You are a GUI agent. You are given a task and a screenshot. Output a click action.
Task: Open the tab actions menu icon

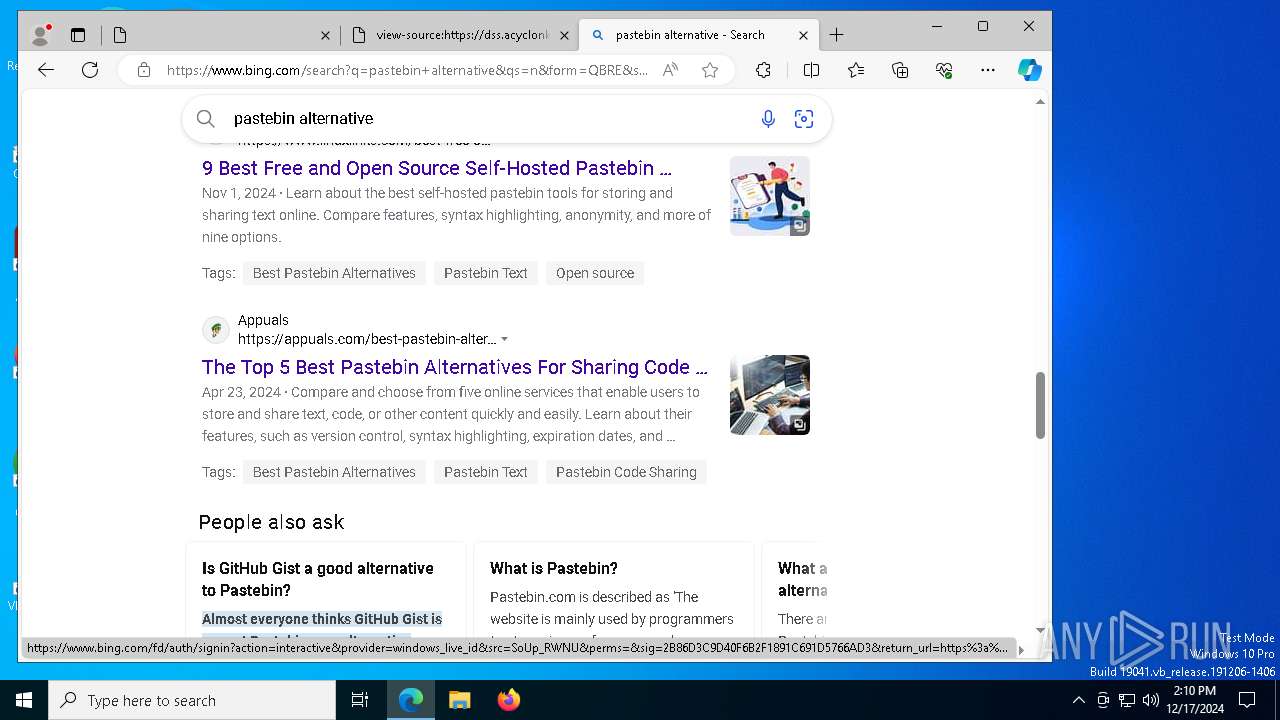click(78, 35)
